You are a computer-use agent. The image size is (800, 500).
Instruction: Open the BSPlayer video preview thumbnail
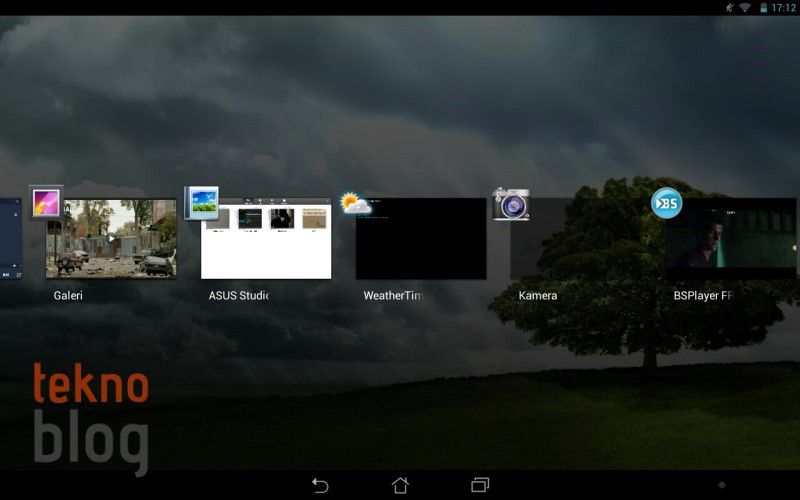point(731,240)
